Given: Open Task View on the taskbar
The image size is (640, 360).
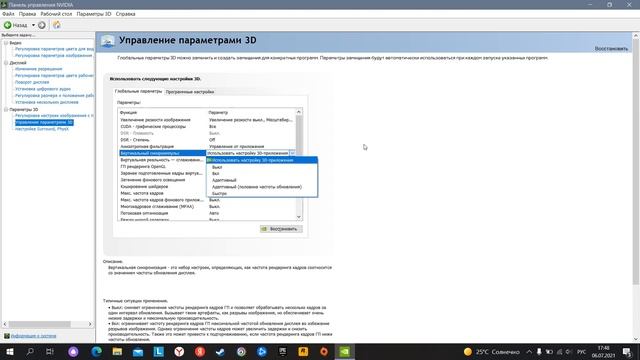Looking at the screenshot, I should click(50, 352).
